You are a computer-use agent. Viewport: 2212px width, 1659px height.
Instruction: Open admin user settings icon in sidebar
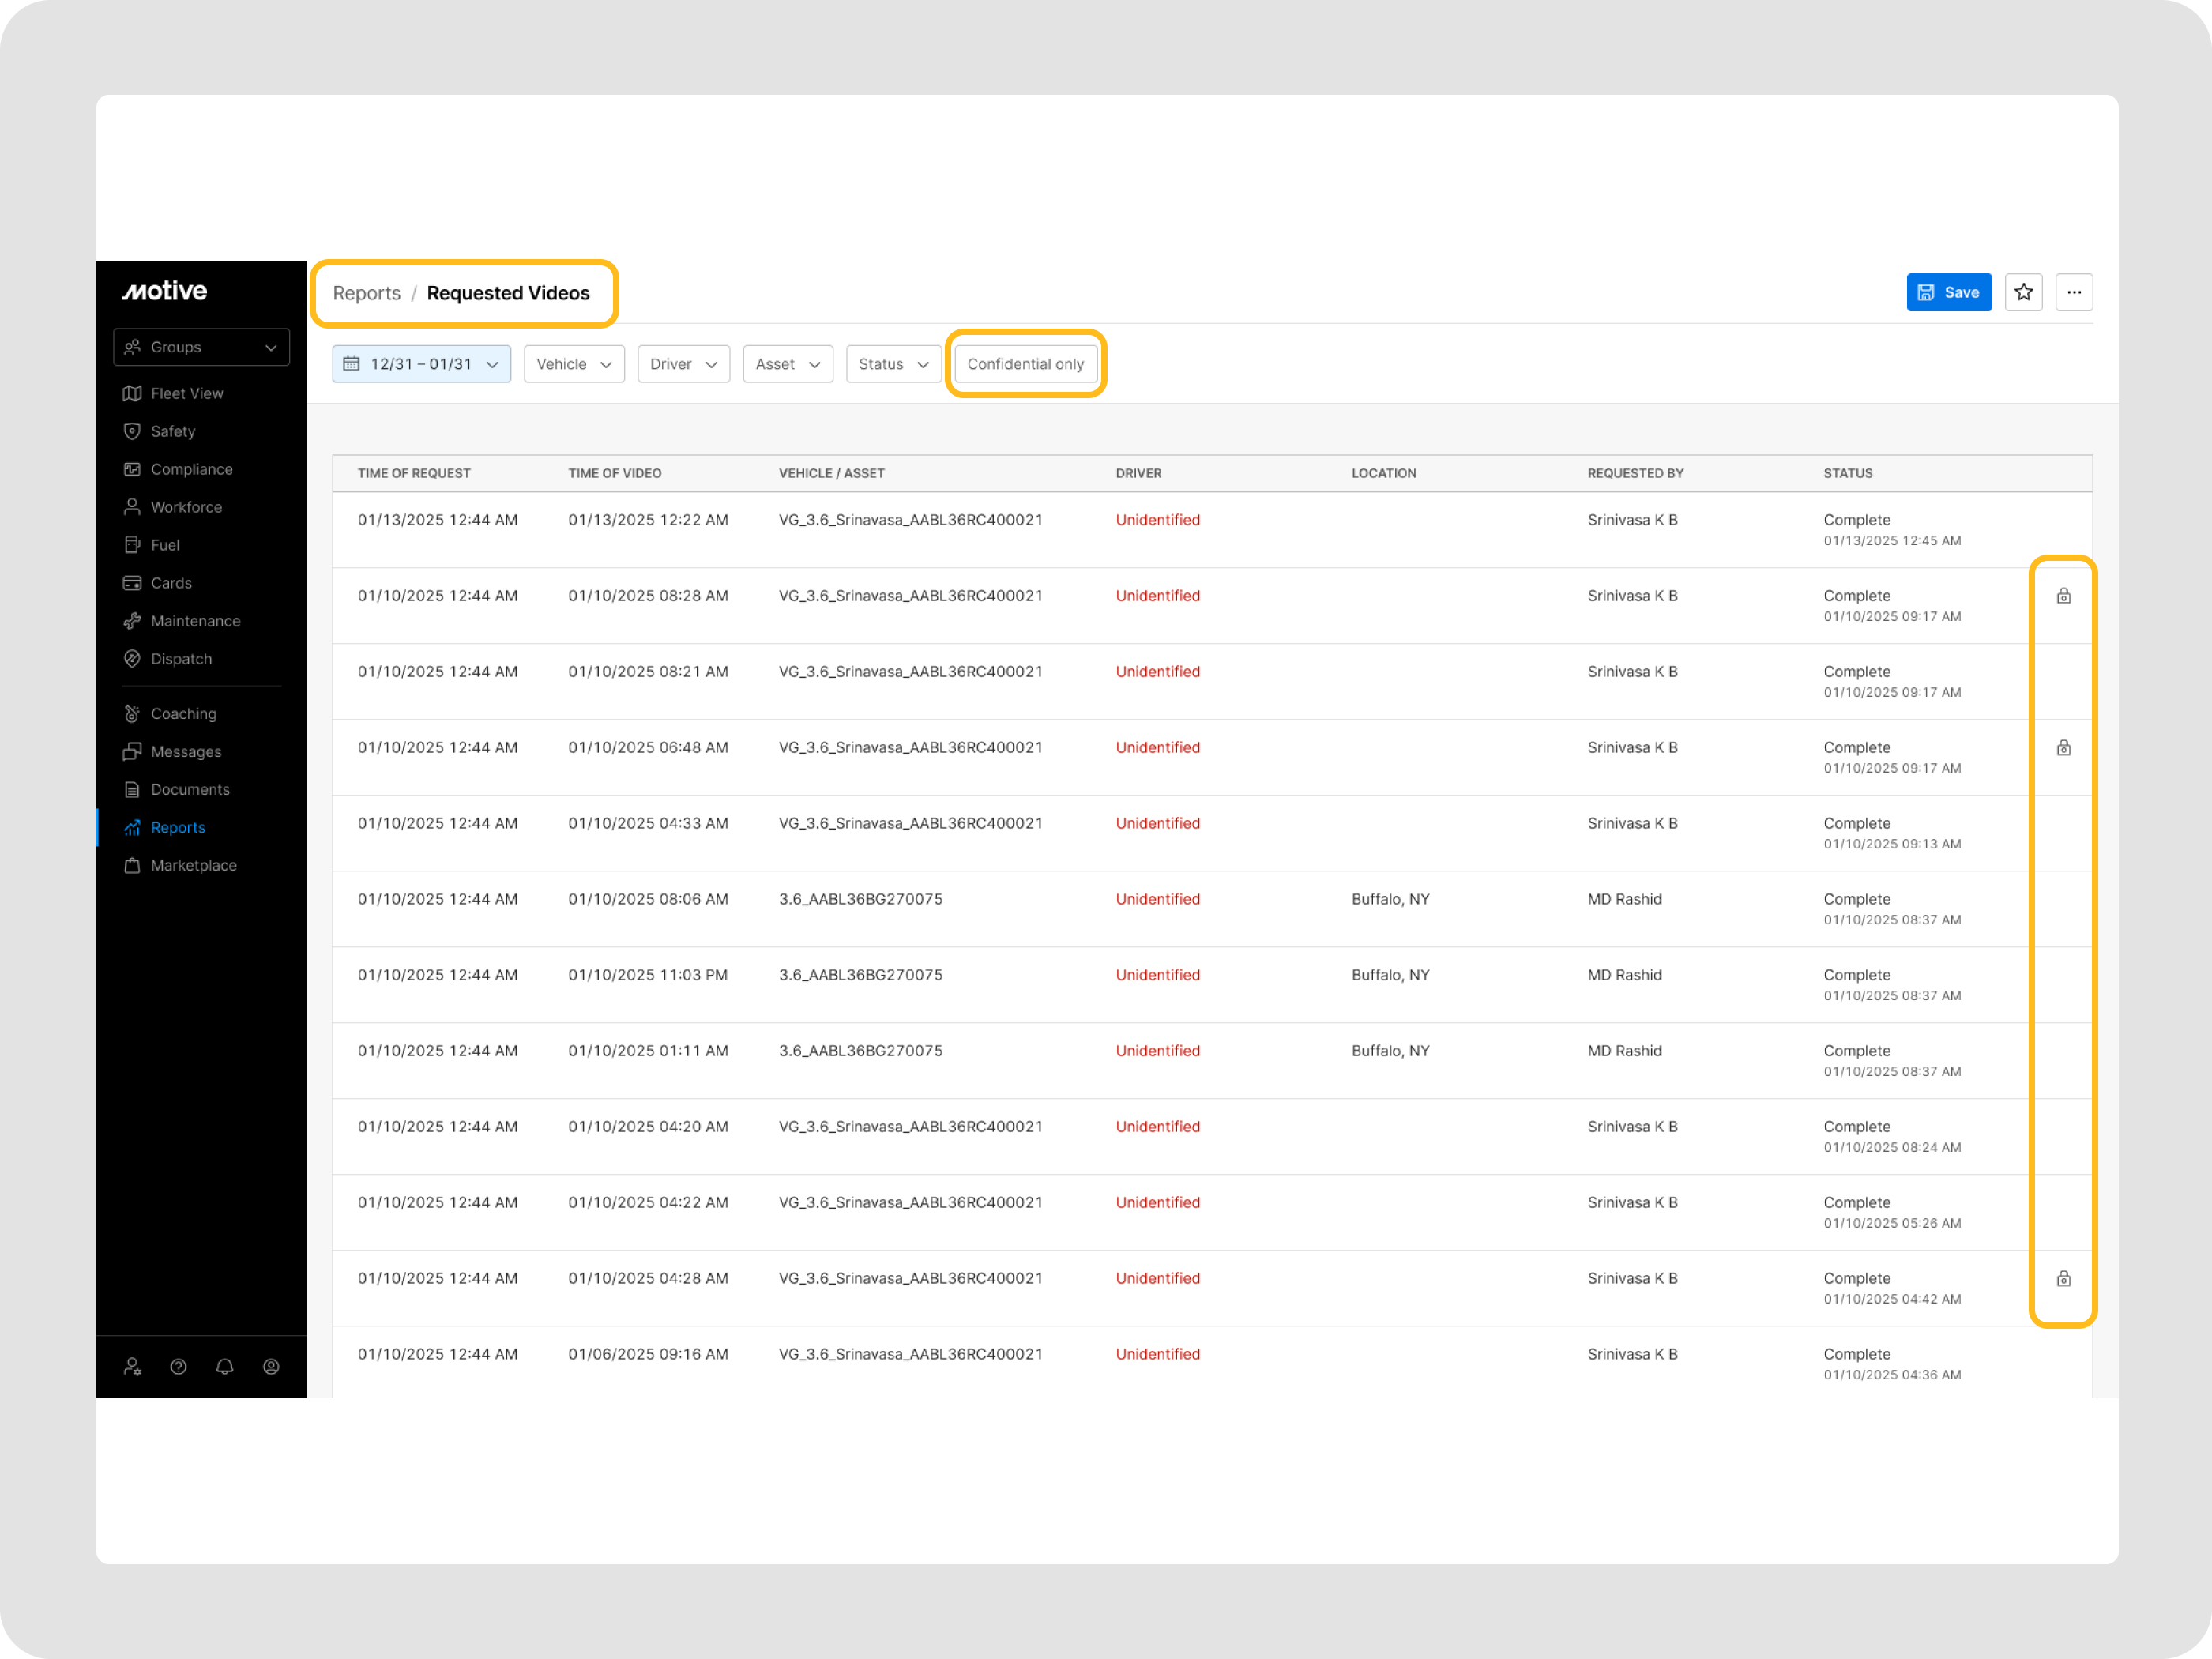132,1366
